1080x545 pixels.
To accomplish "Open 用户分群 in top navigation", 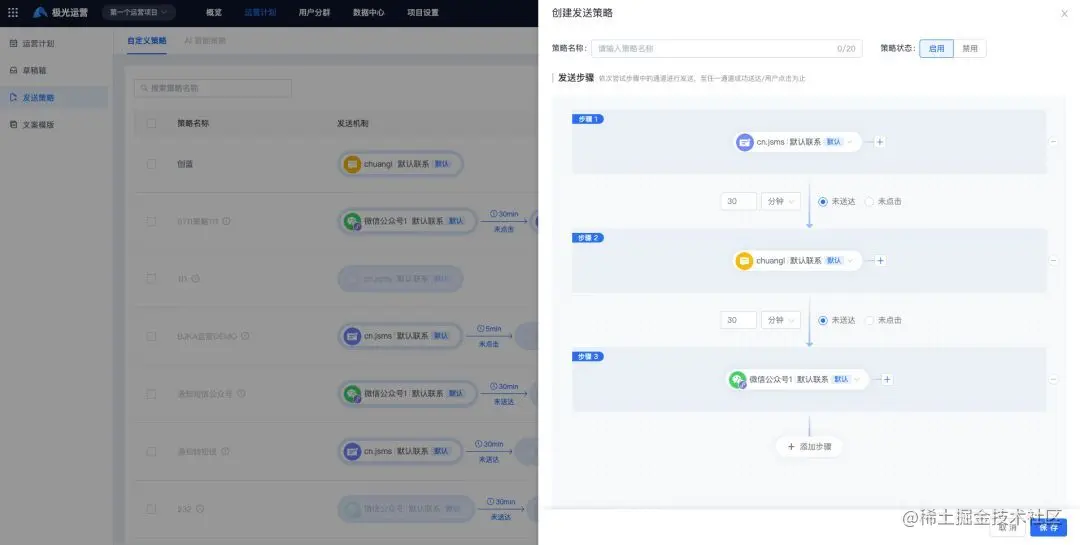I will point(315,12).
